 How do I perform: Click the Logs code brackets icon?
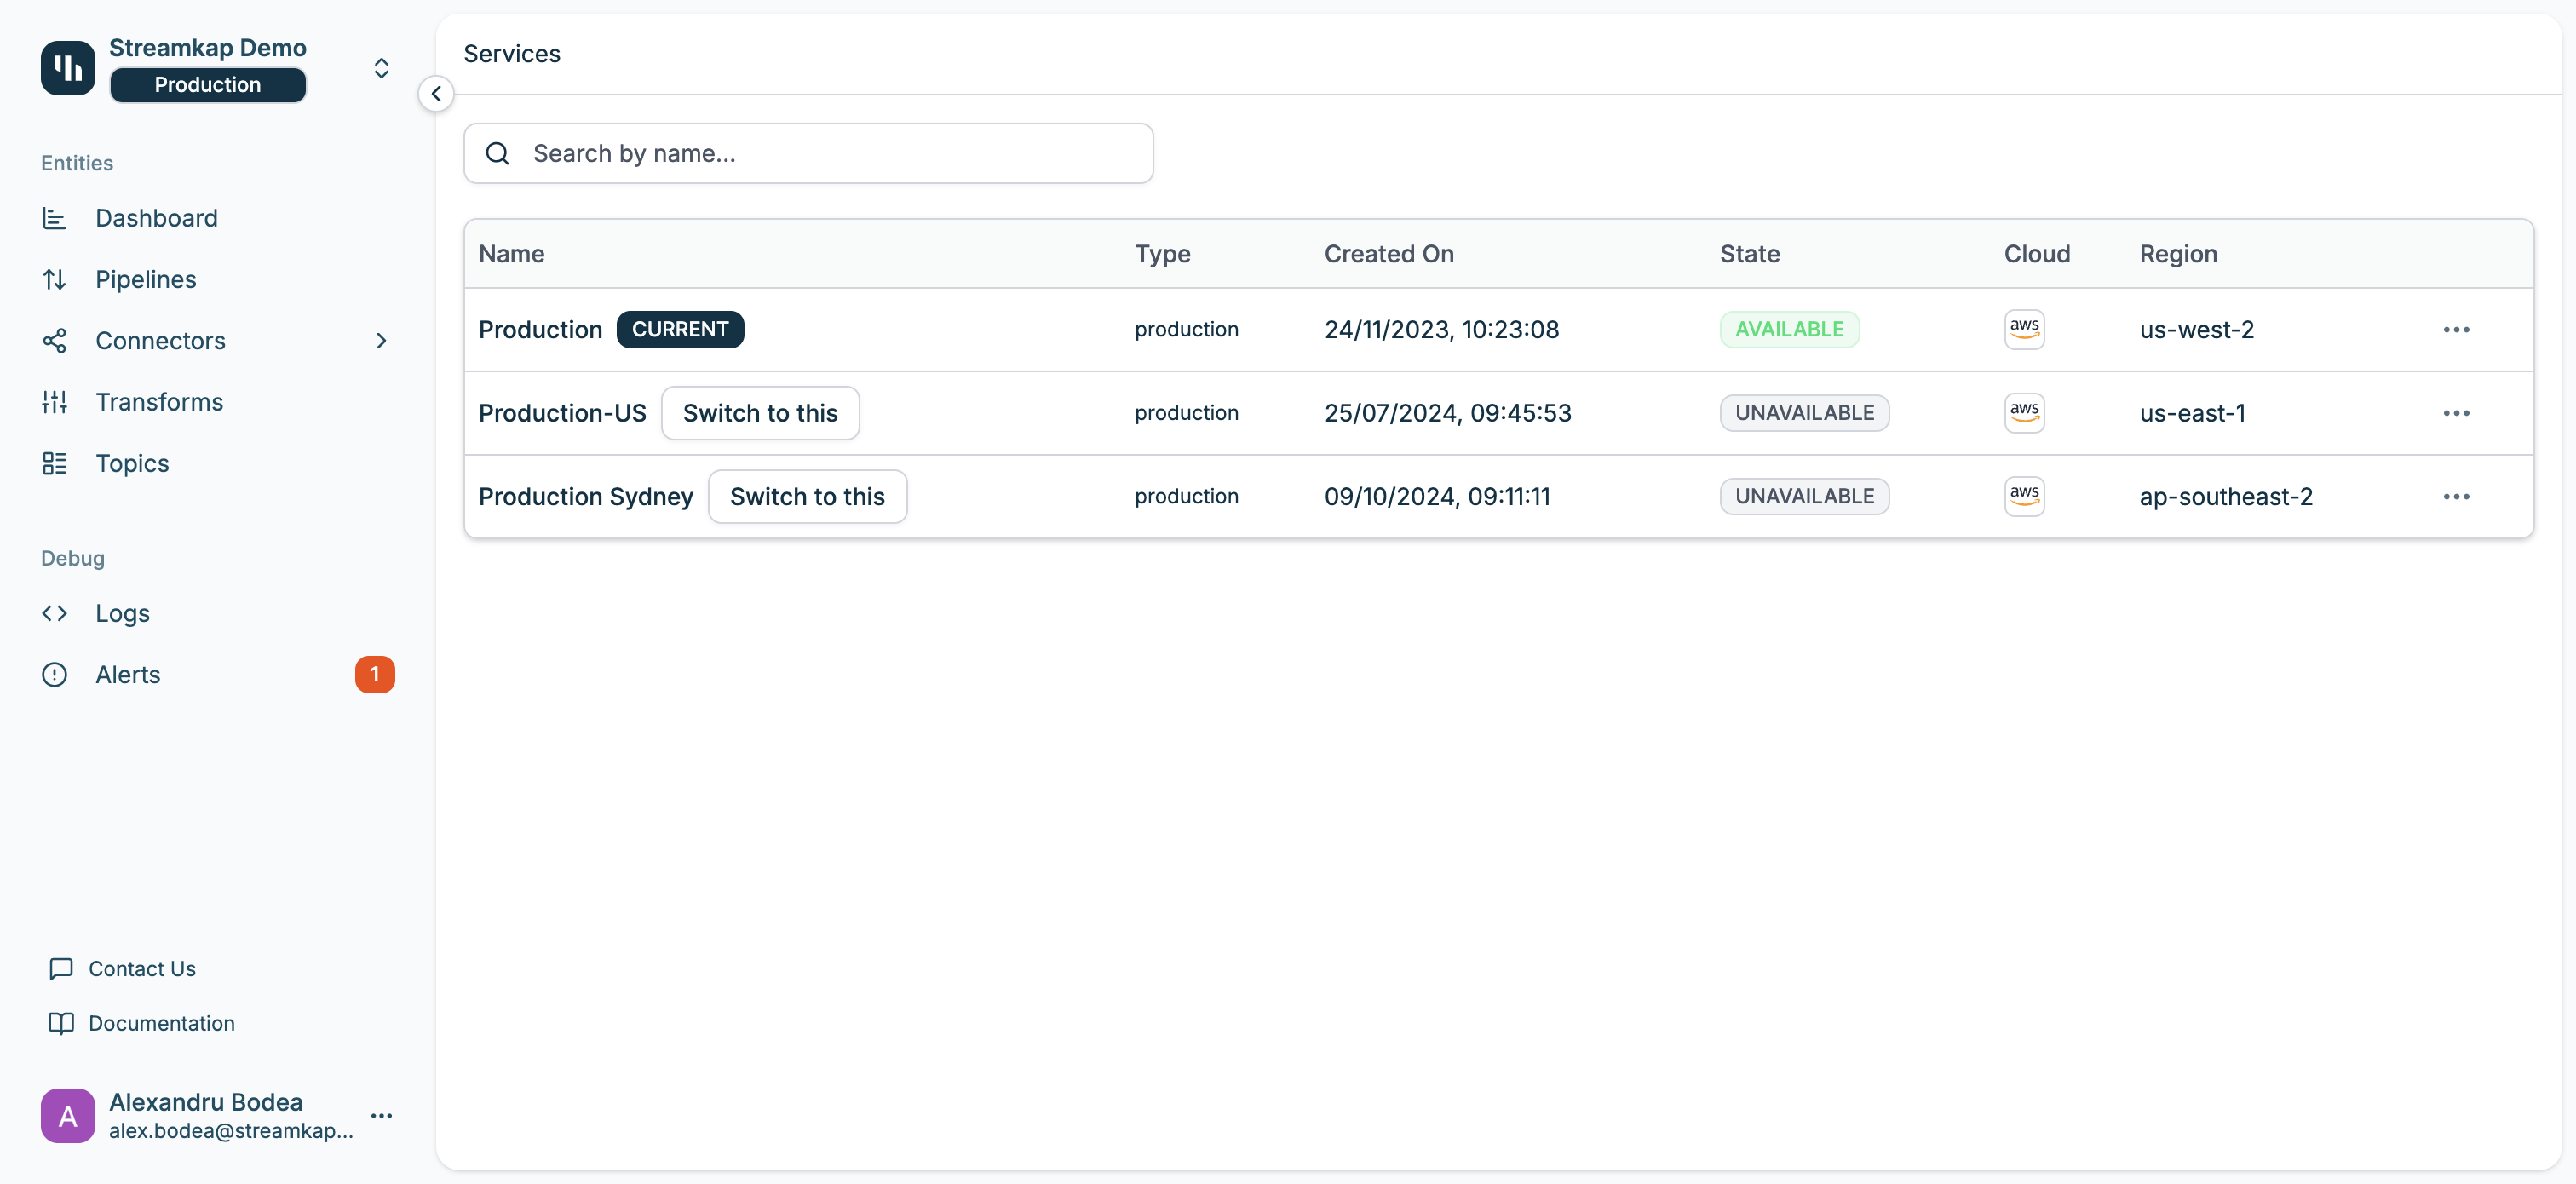(x=54, y=613)
